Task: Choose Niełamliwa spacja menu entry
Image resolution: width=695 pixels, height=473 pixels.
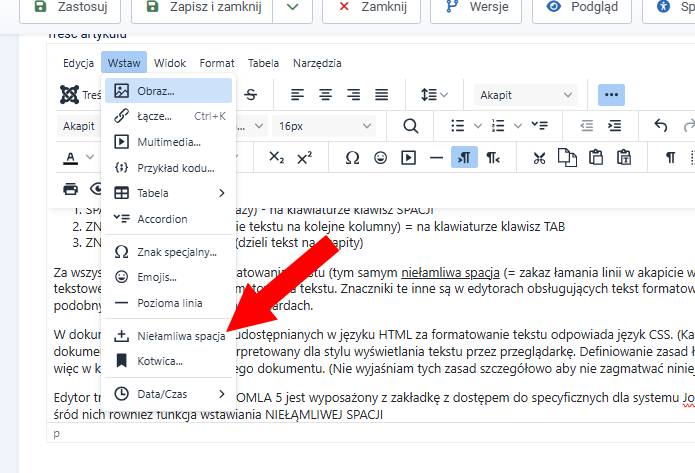Action: point(168,336)
